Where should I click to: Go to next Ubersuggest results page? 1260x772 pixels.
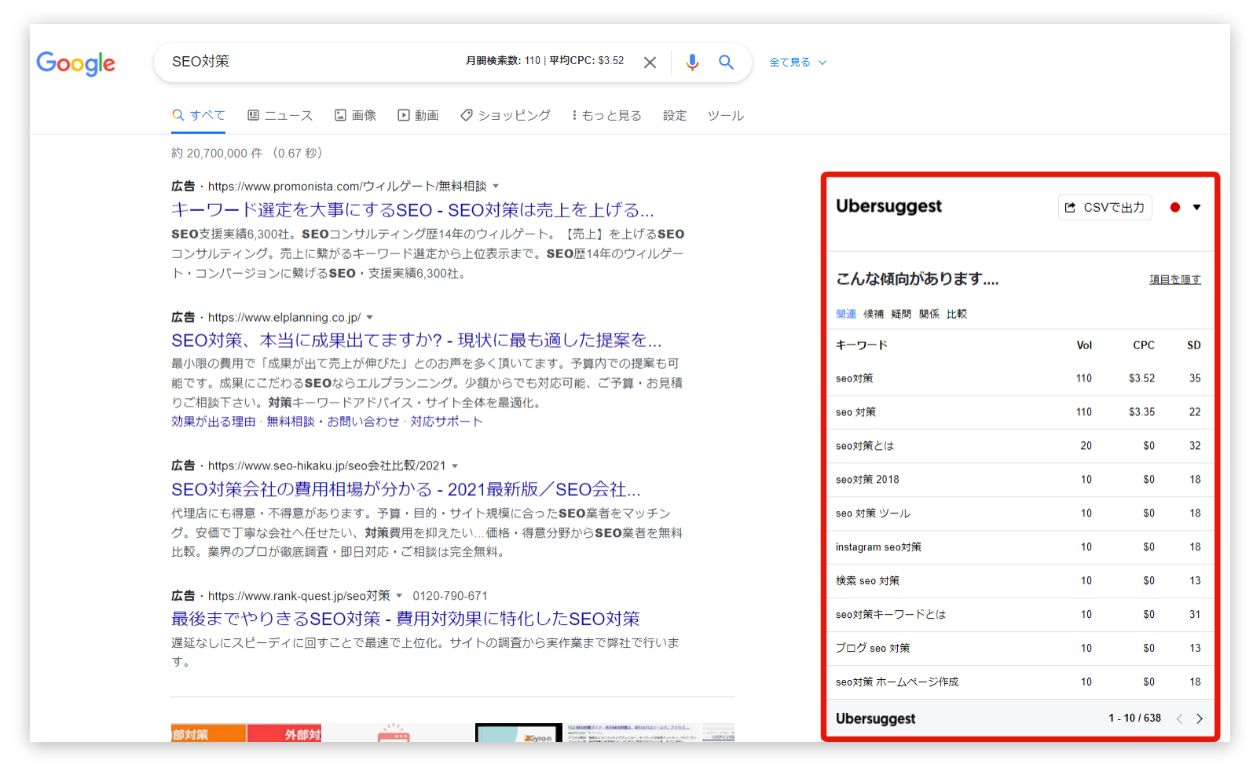click(1200, 718)
